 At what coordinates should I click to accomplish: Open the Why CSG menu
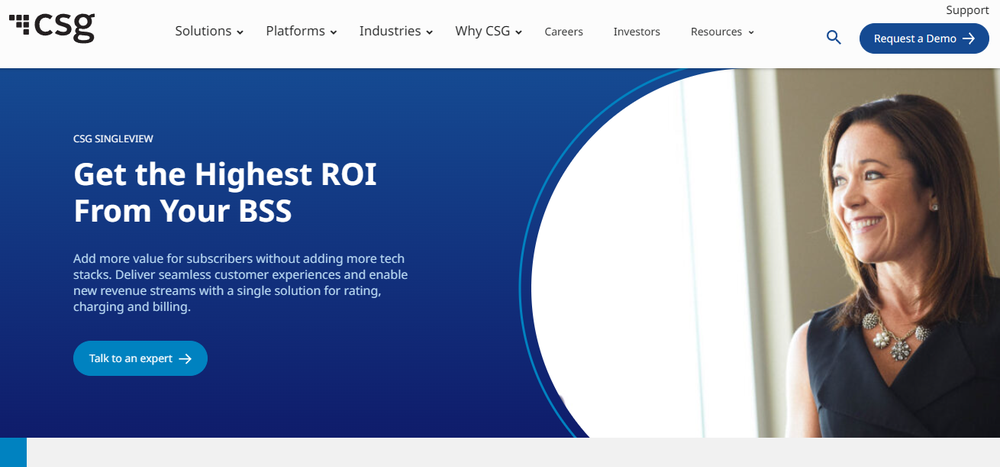tap(483, 31)
